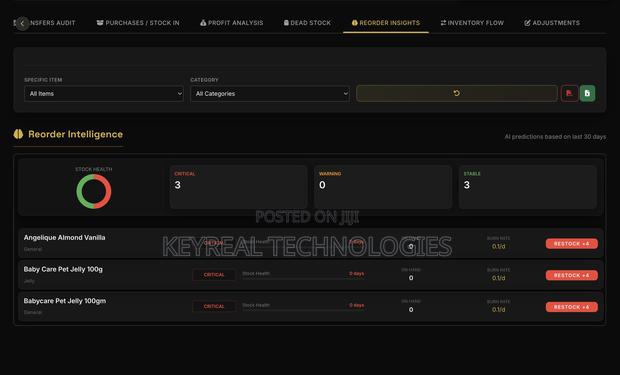Click Critical badge on Baby Care row

(x=214, y=275)
